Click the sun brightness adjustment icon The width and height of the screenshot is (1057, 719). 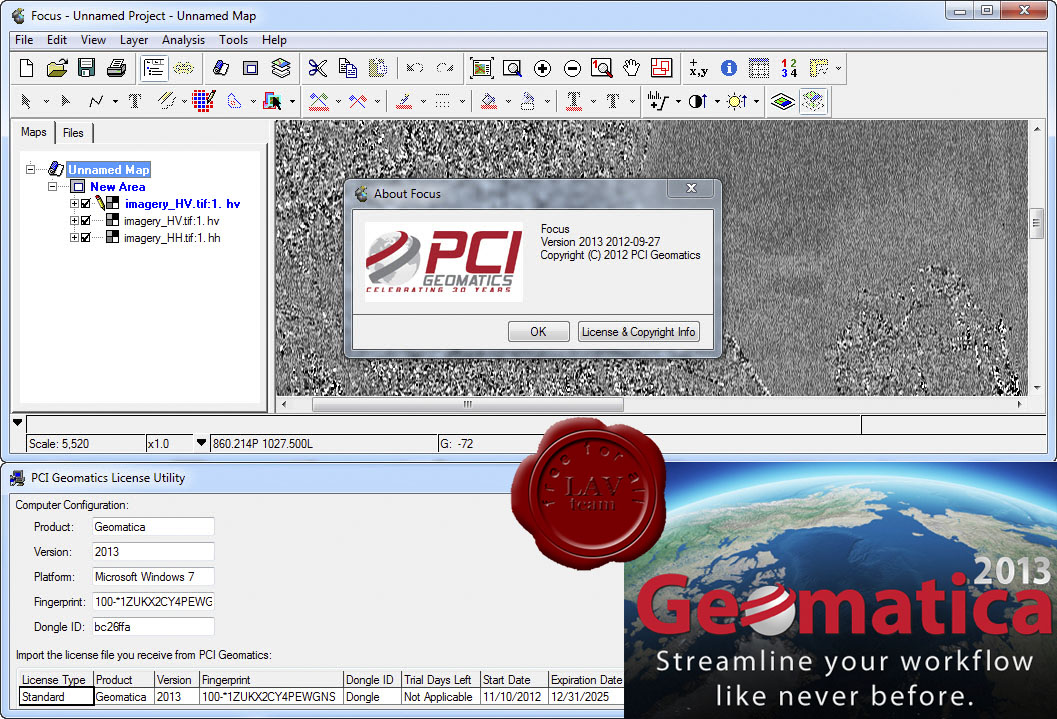click(737, 102)
